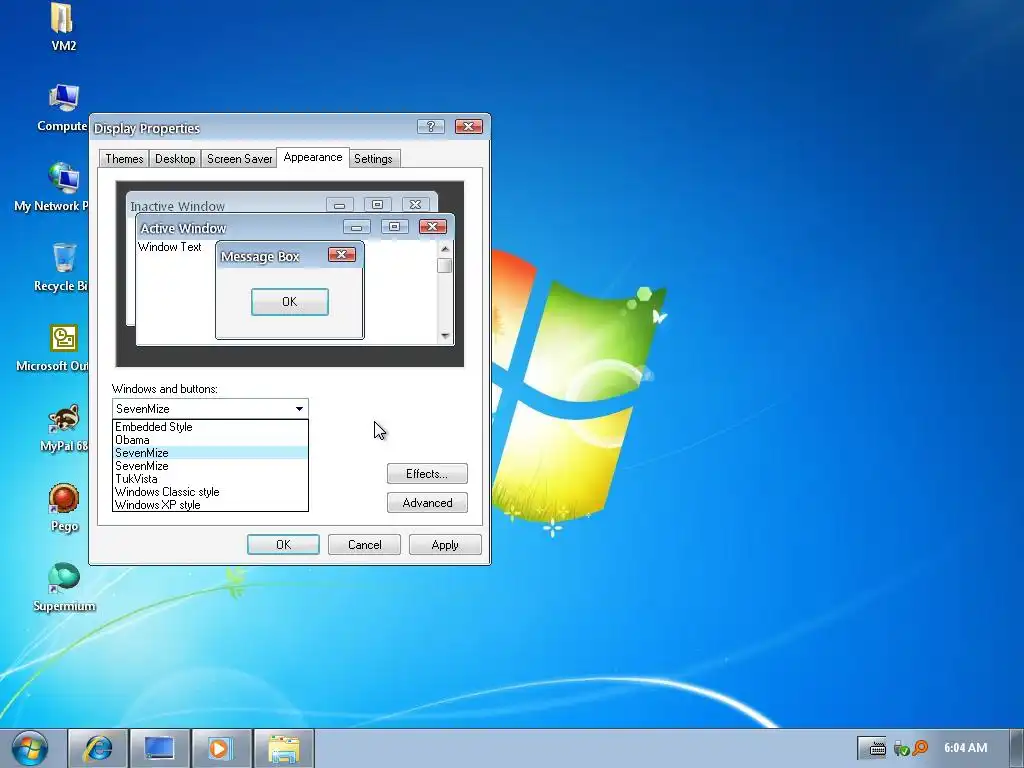Close the Display Properties dialog
1024x768 pixels.
coord(468,126)
